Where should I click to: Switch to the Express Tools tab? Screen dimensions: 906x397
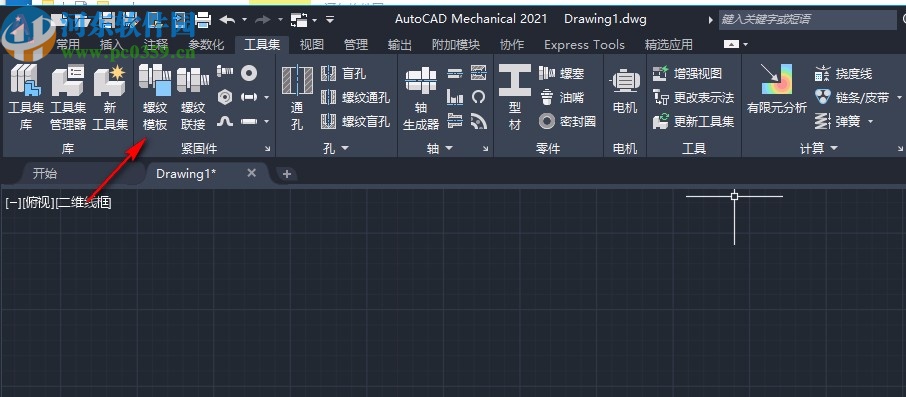[584, 44]
